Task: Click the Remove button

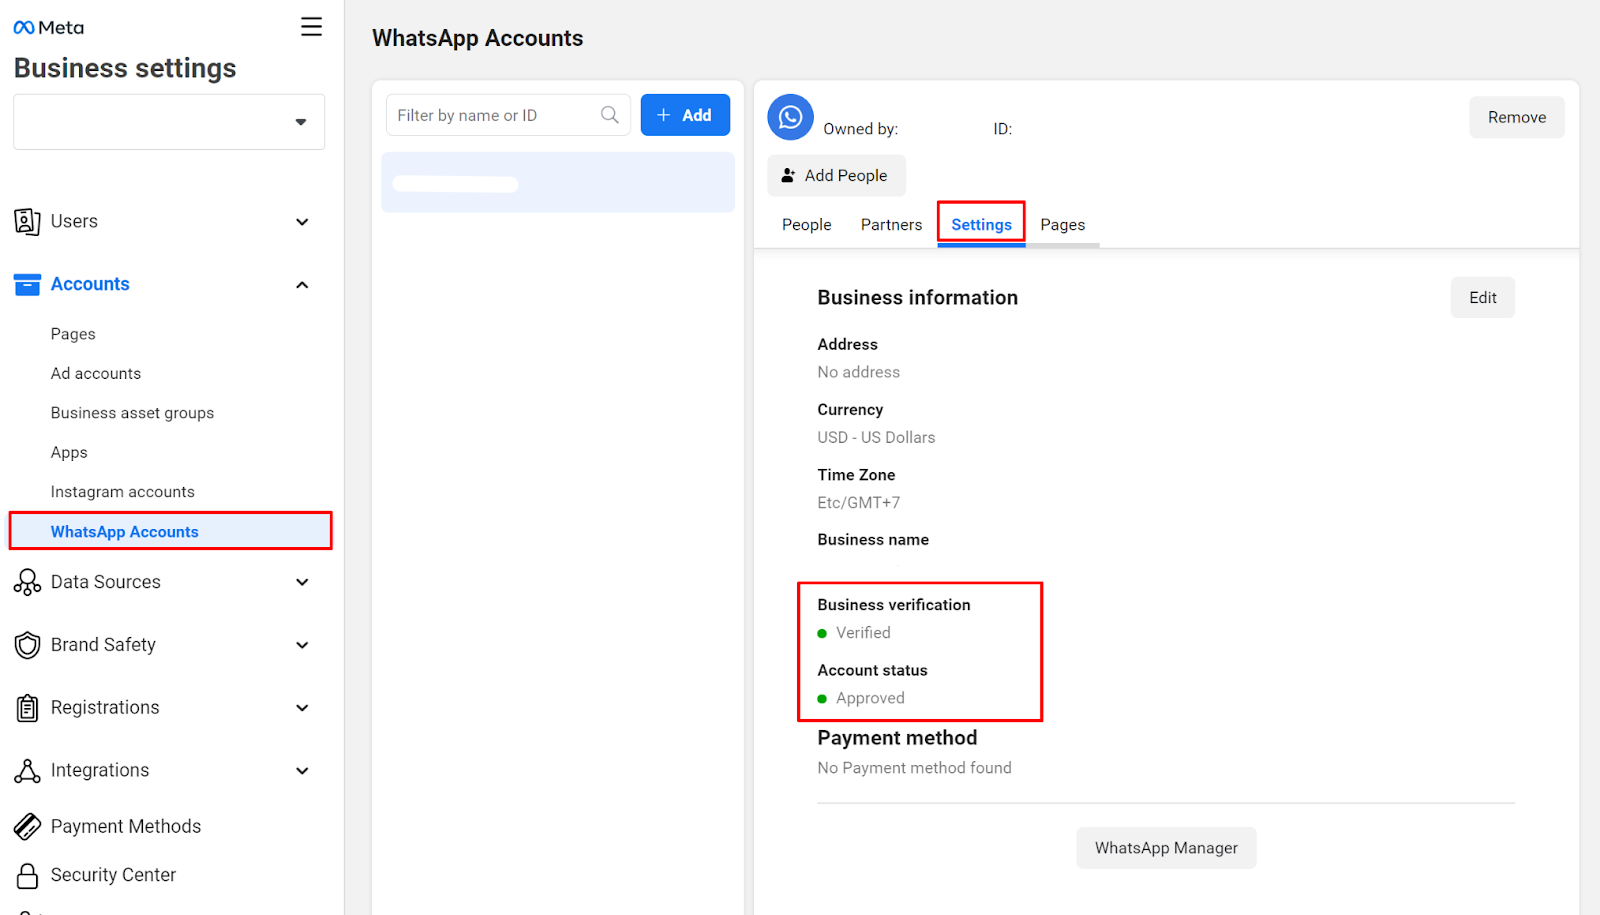Action: [x=1517, y=117]
